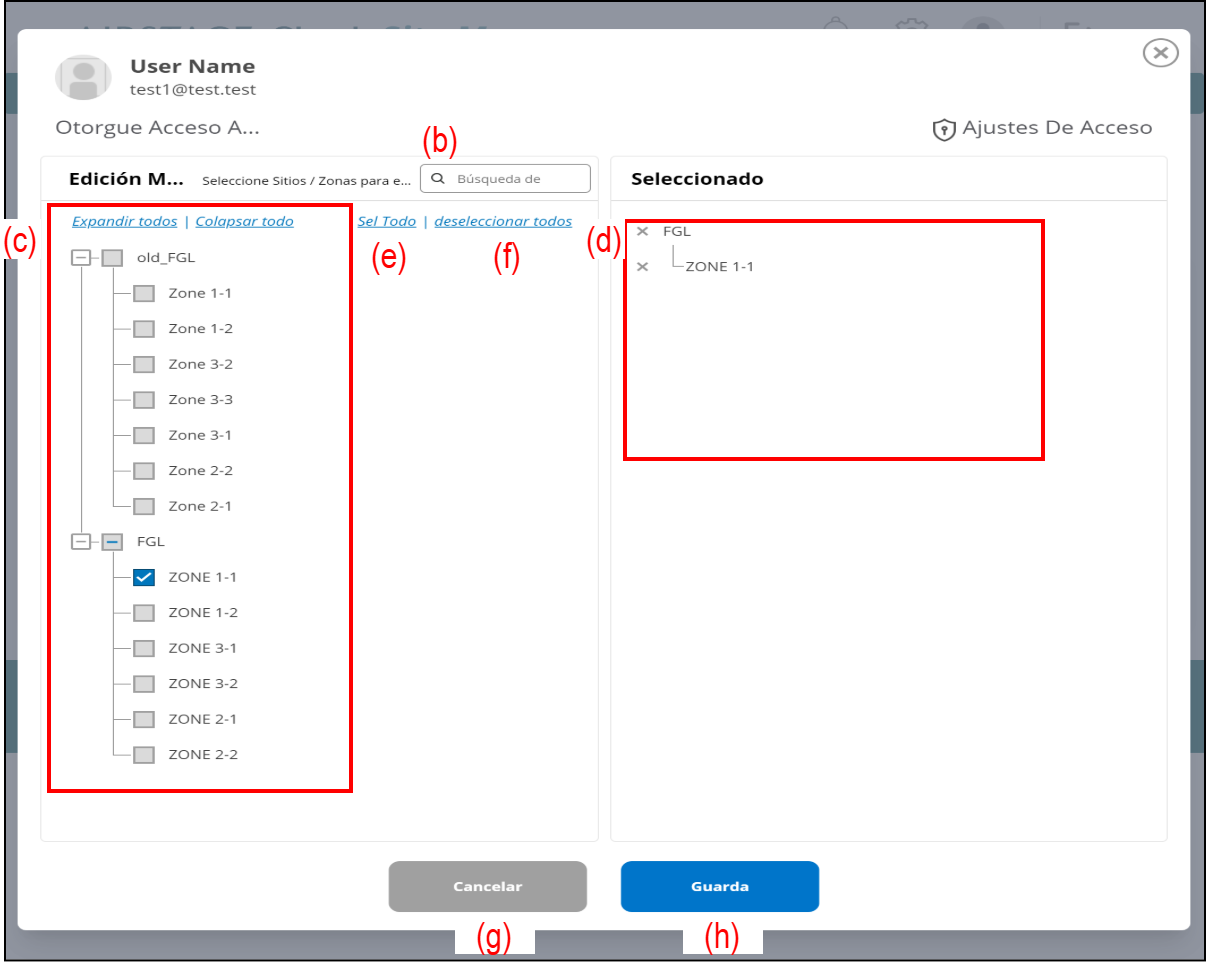Uncheck the ZONE 1-1 checkbox under FGL

(144, 578)
